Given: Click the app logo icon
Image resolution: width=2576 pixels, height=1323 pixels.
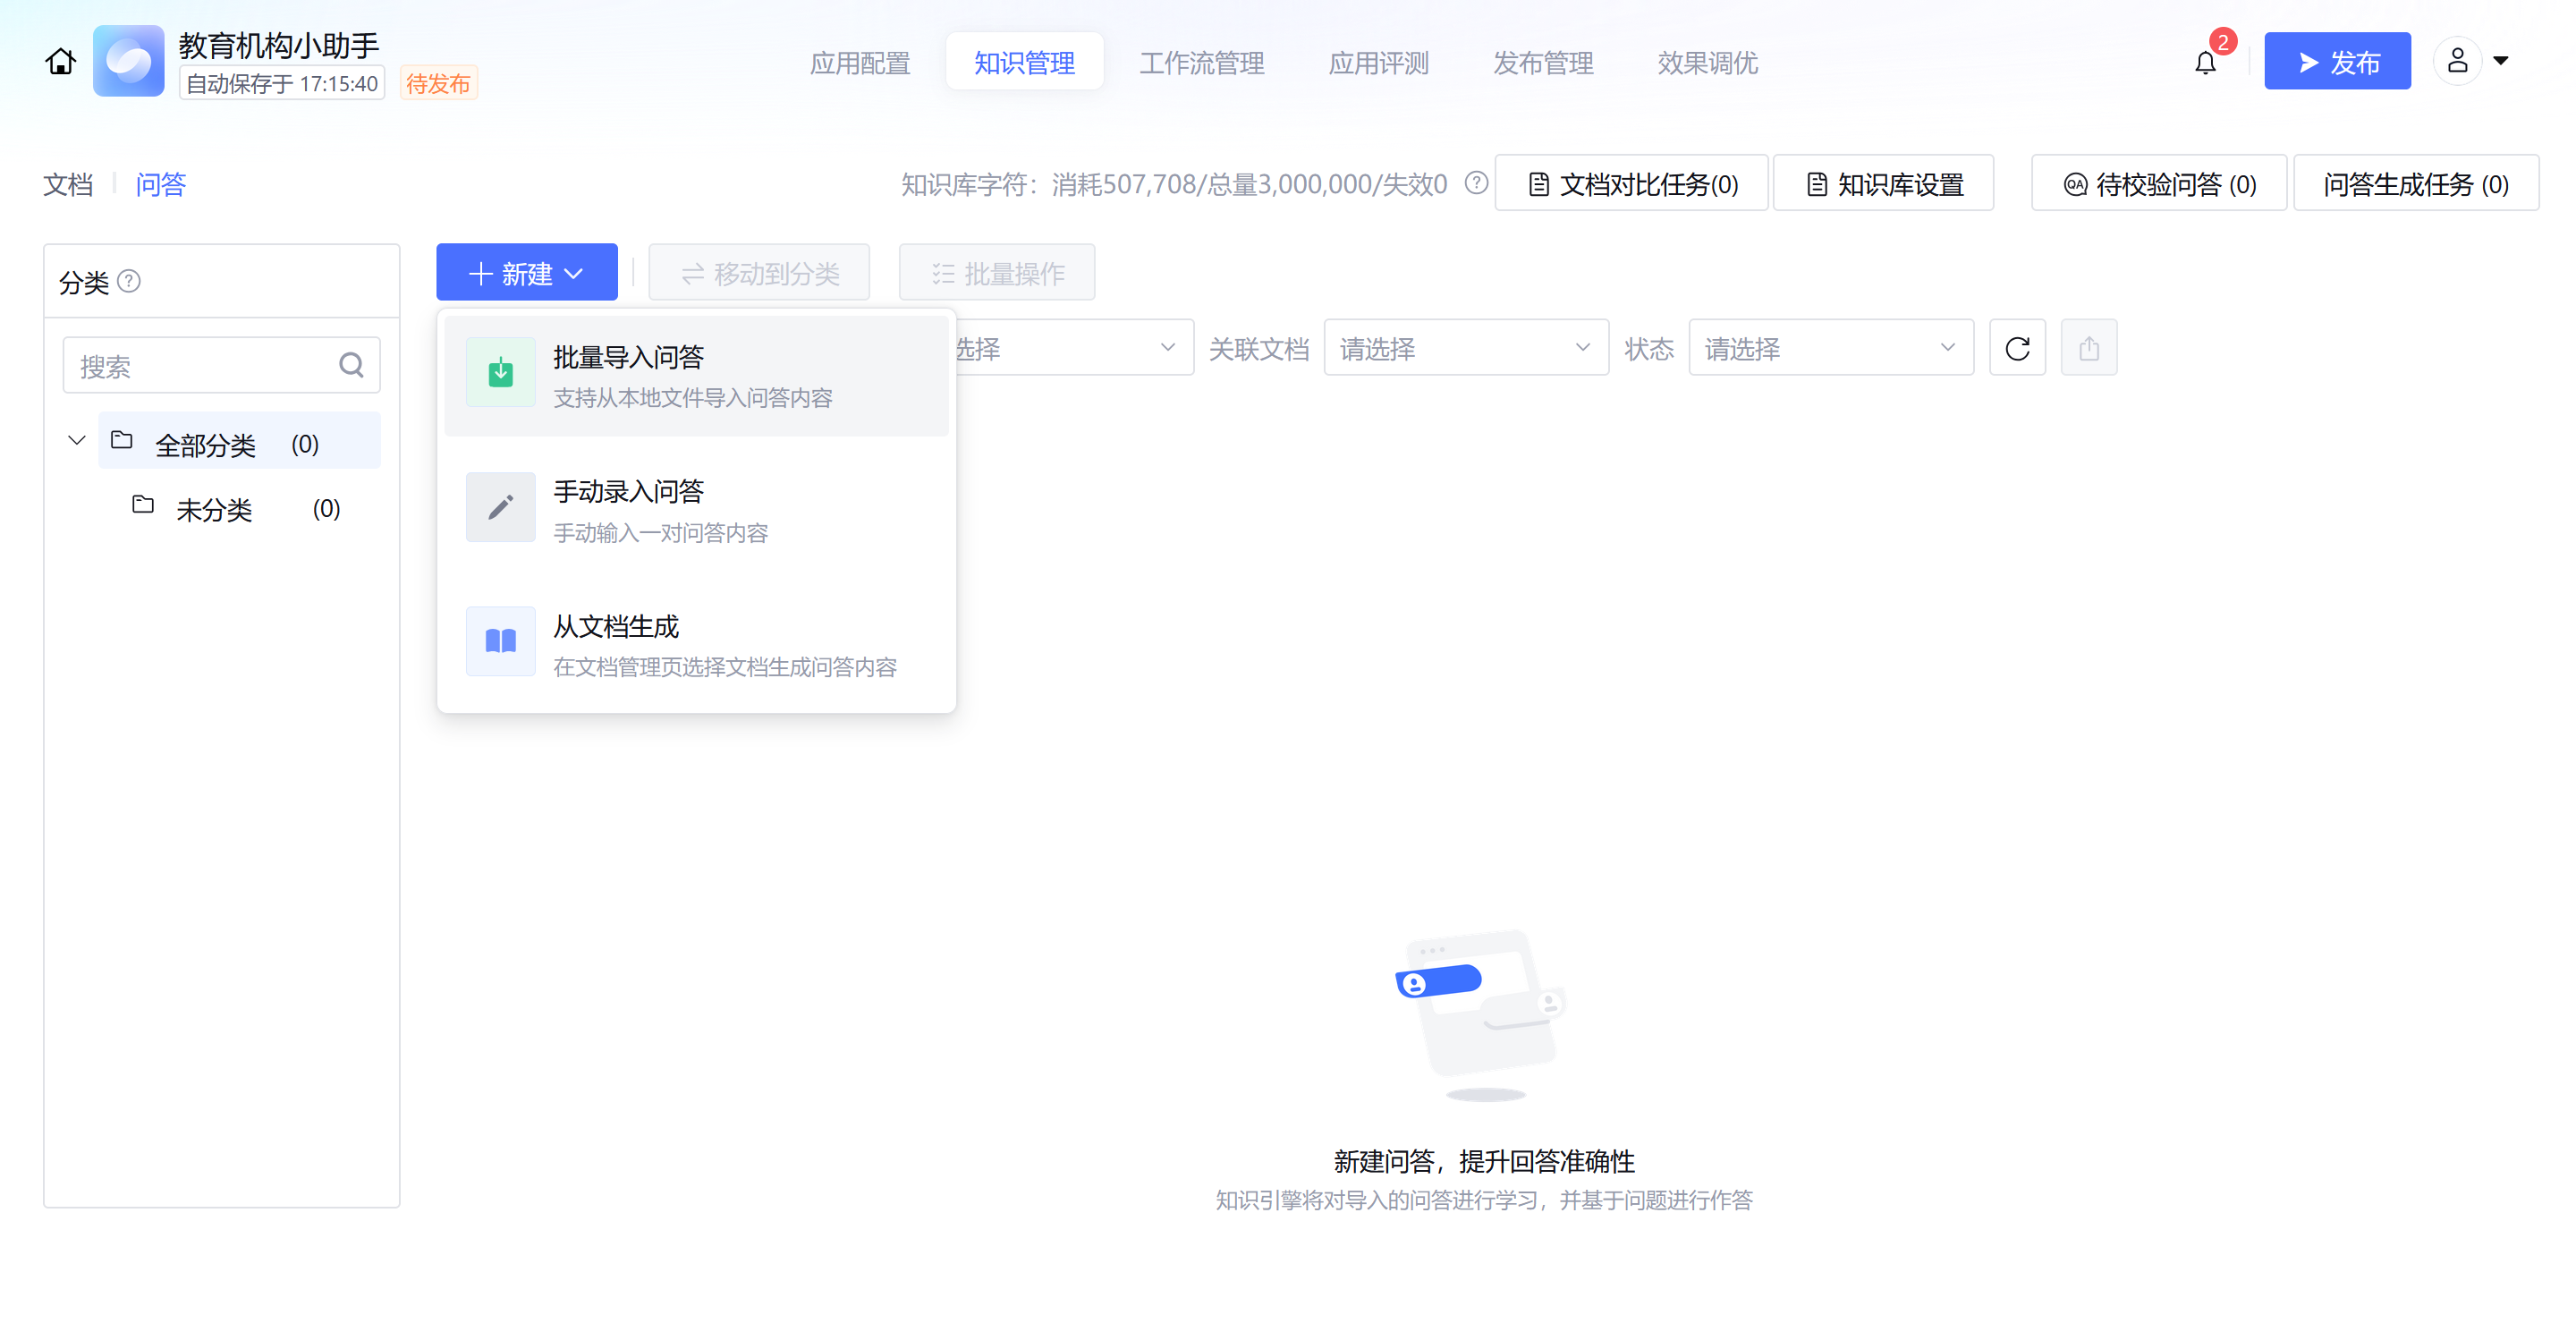Looking at the screenshot, I should 128,62.
